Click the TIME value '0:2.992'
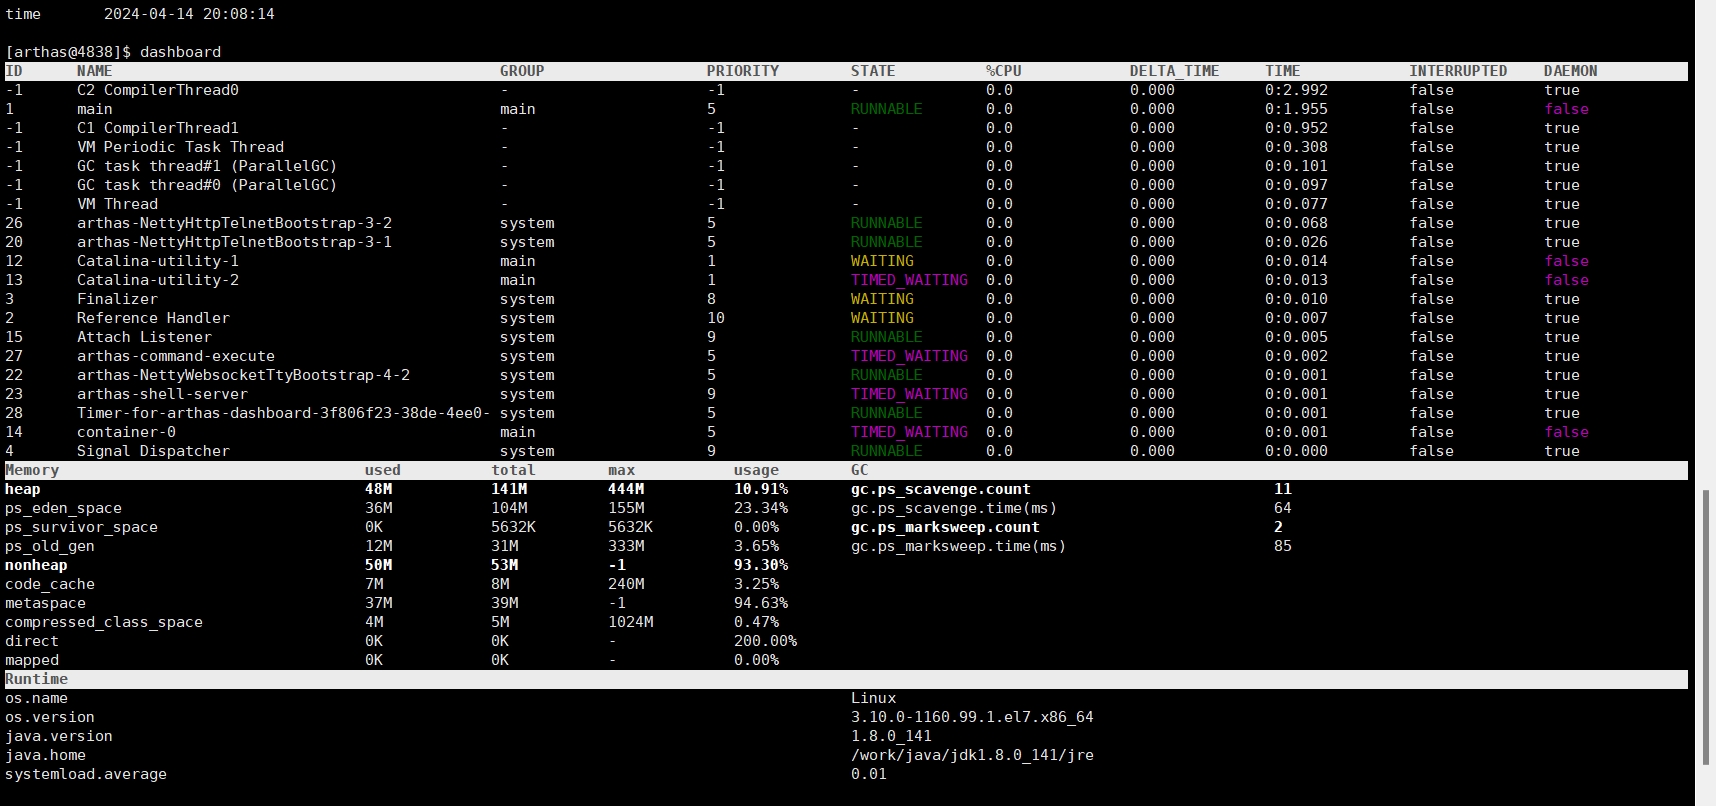 pos(1296,90)
